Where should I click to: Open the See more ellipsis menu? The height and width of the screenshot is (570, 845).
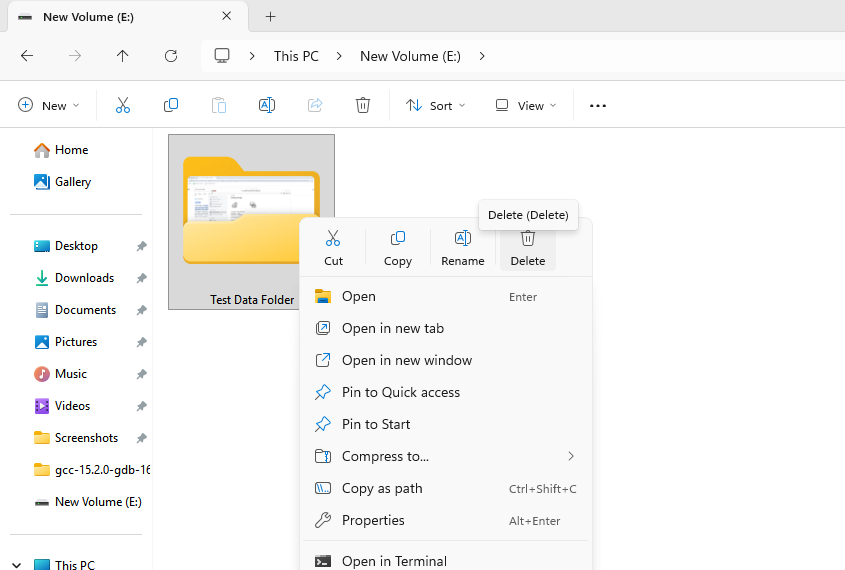[598, 105]
